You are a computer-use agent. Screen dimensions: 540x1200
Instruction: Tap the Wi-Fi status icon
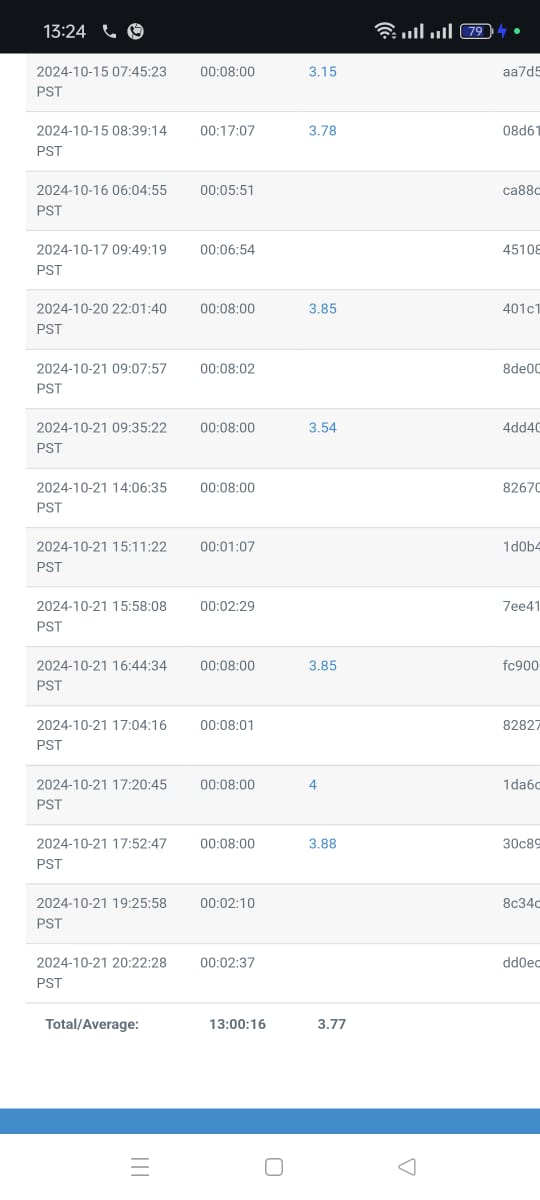[385, 31]
